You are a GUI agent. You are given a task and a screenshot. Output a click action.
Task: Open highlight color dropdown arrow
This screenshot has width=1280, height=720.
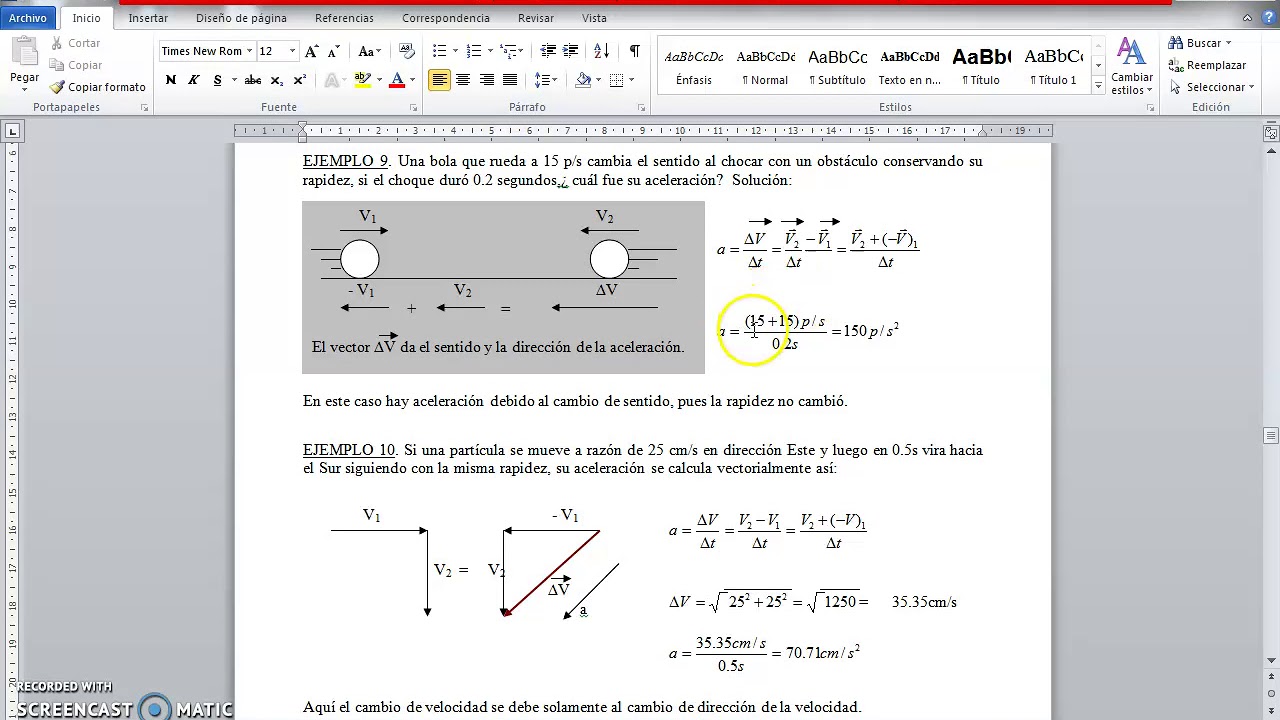[379, 80]
